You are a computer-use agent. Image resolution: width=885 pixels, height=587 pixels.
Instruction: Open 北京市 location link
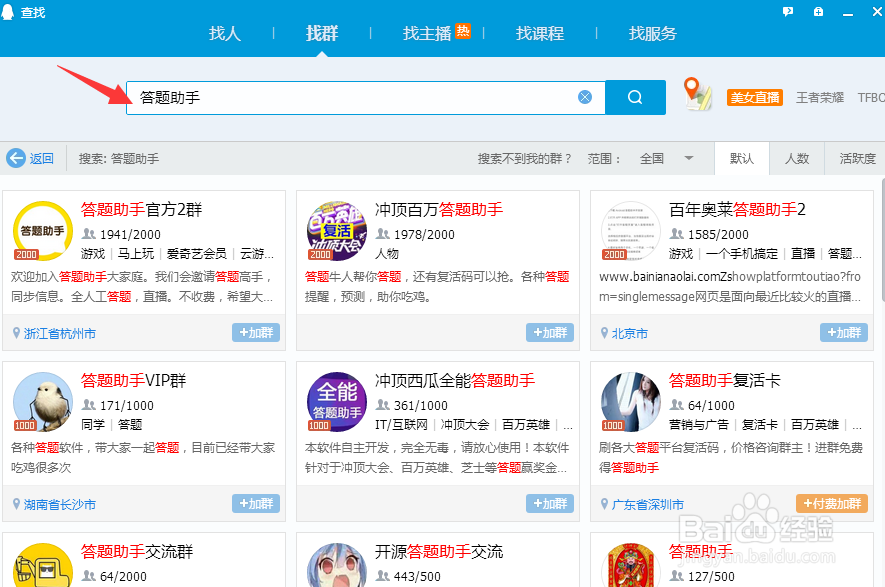(x=629, y=334)
